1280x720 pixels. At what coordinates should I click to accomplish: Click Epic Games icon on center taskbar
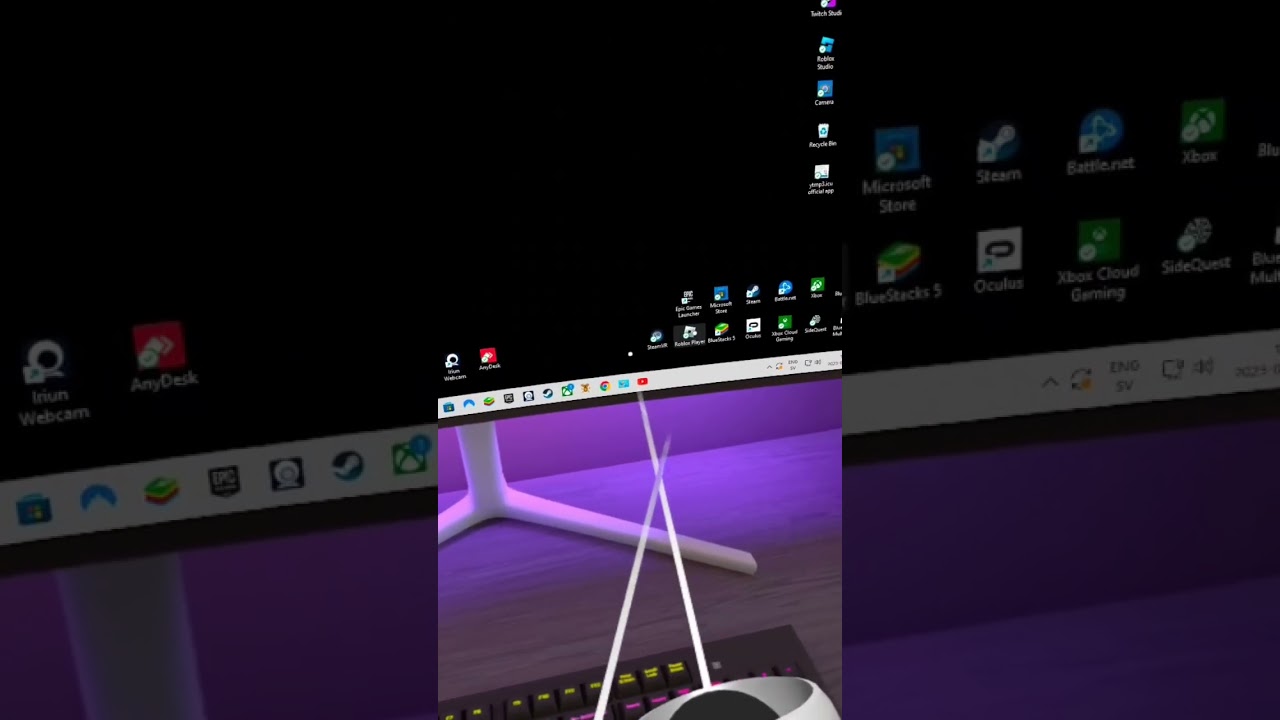click(x=509, y=397)
